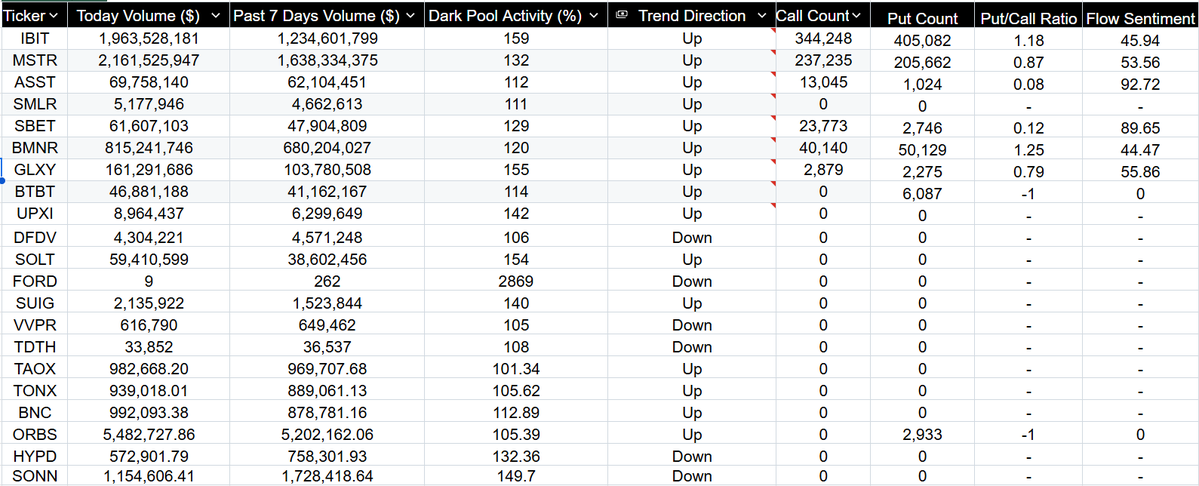Select the DFDV ticker cell
The width and height of the screenshot is (1199, 486).
[35, 237]
